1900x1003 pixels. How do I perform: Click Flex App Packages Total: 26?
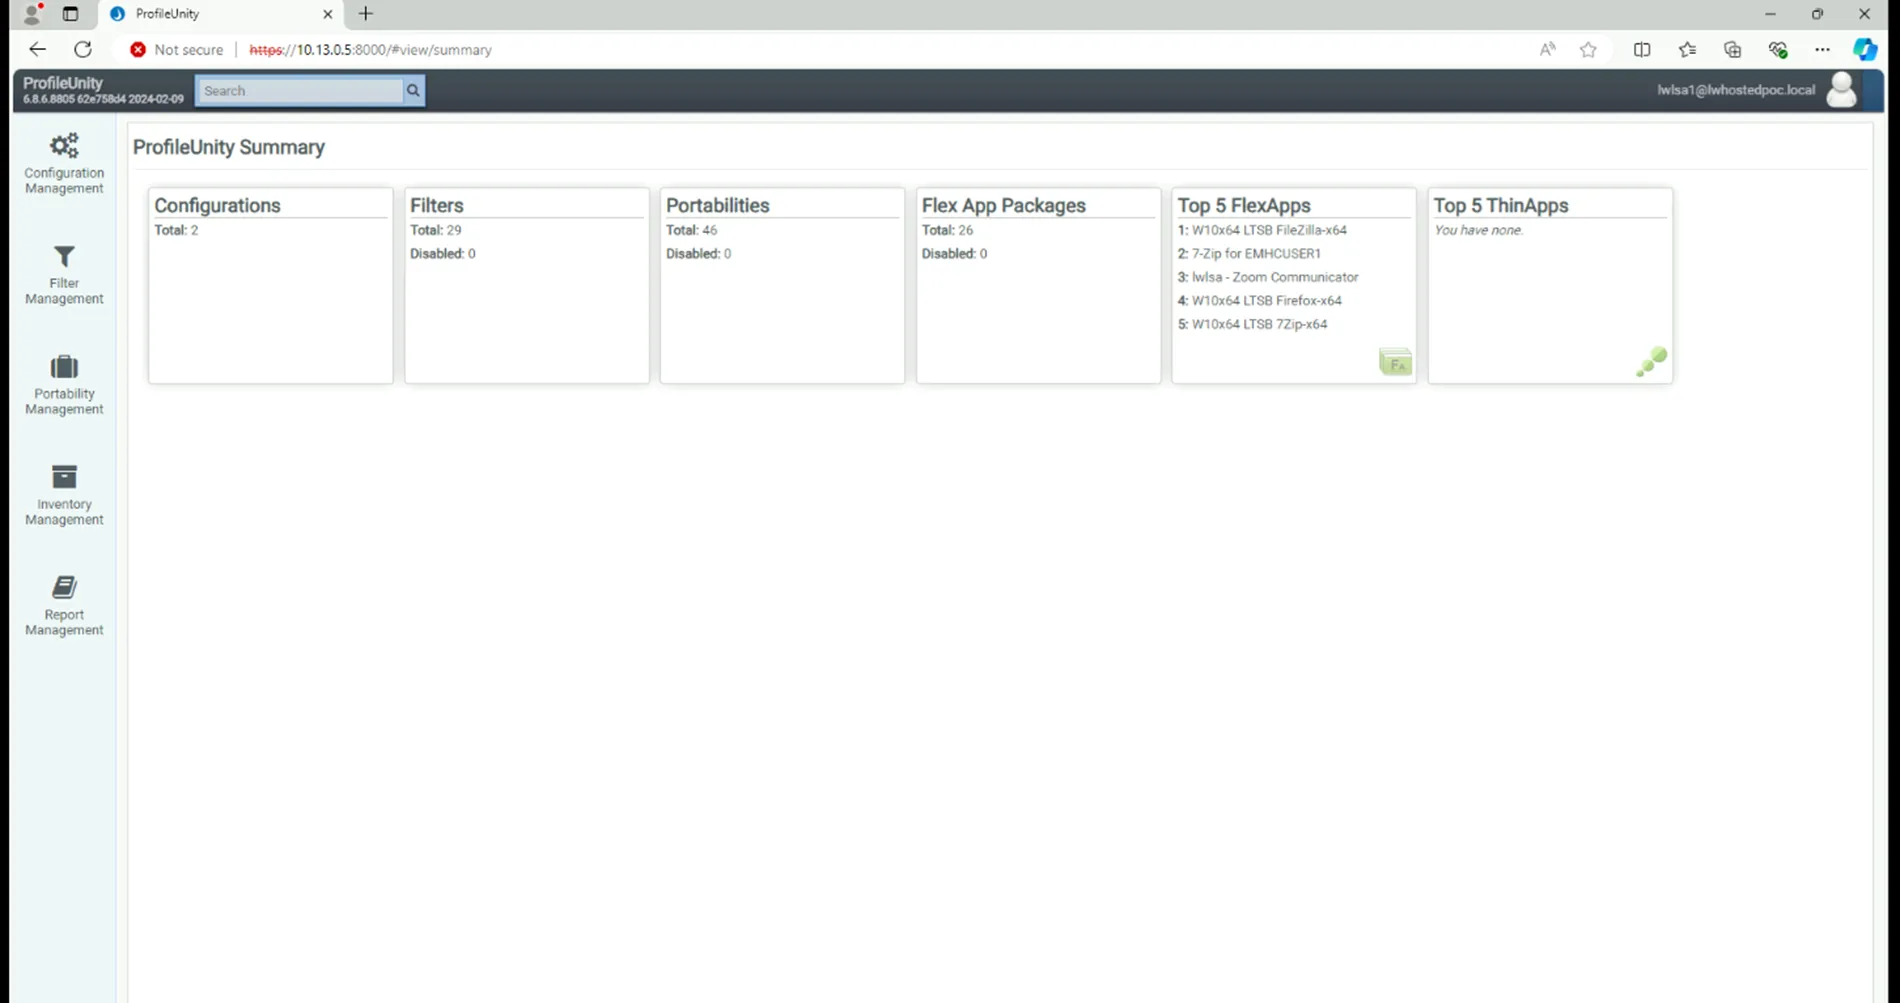(x=947, y=230)
